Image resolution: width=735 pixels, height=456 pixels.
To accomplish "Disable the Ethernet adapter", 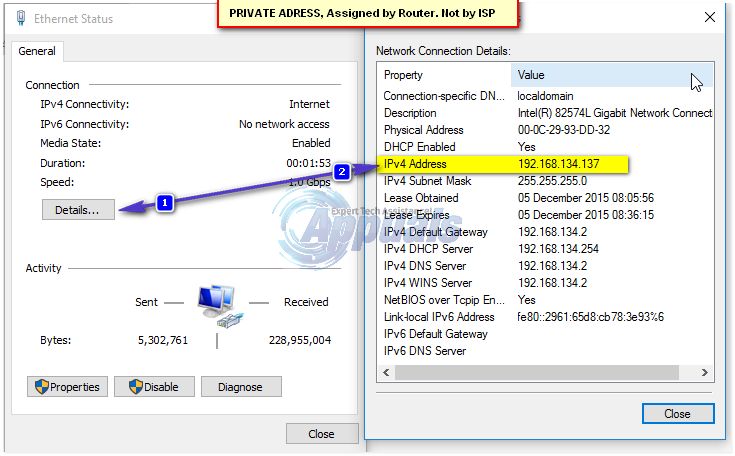I will (x=154, y=387).
